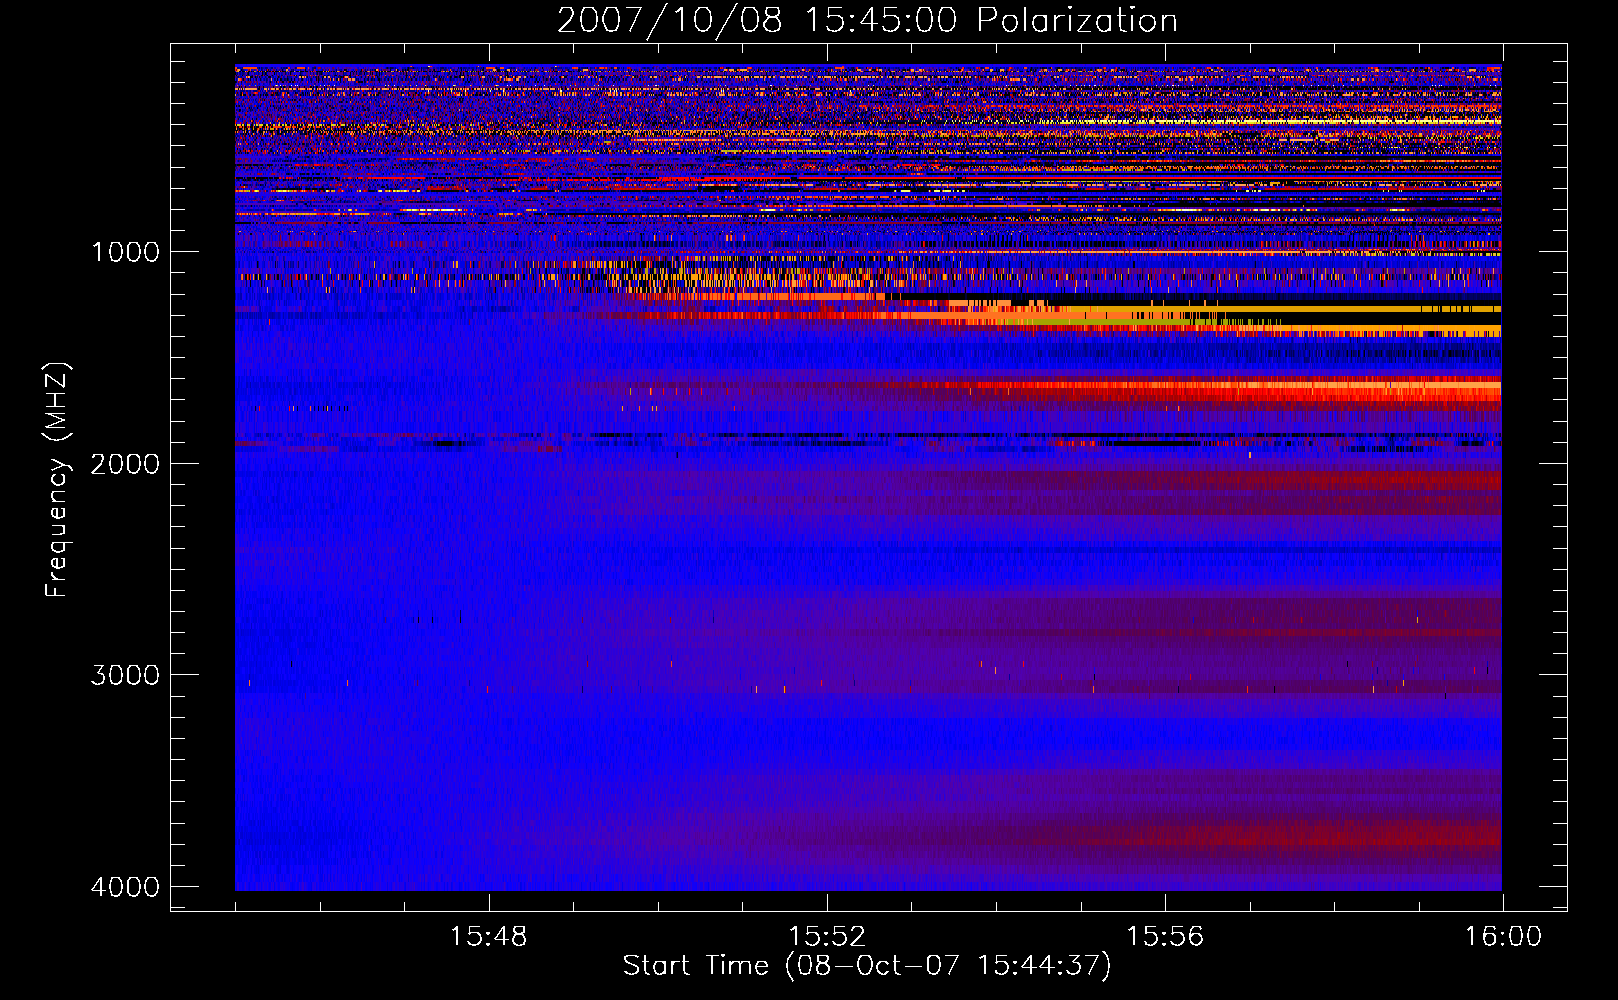Click the 15:56 time axis label
The width and height of the screenshot is (1618, 1000).
coord(1165,937)
